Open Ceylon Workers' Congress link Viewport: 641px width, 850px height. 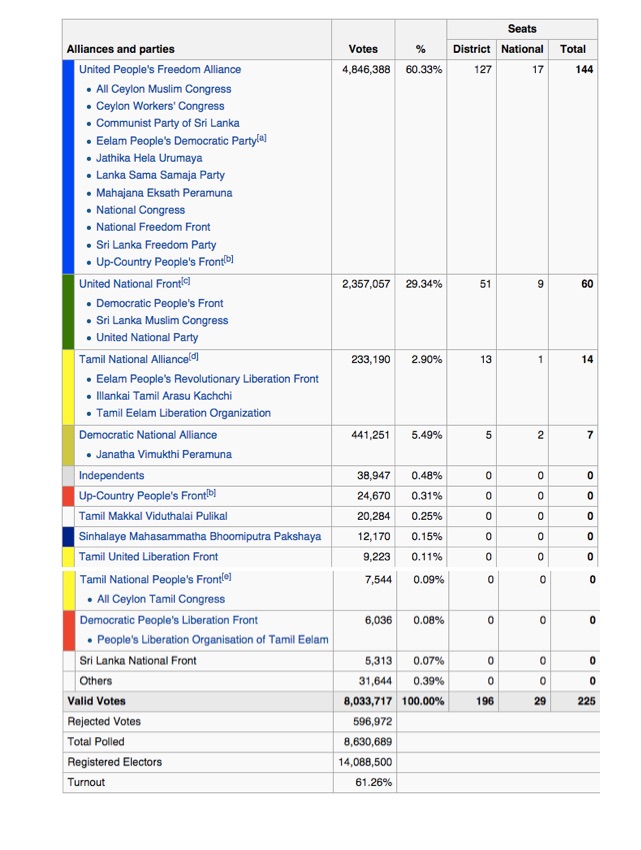pyautogui.click(x=160, y=106)
